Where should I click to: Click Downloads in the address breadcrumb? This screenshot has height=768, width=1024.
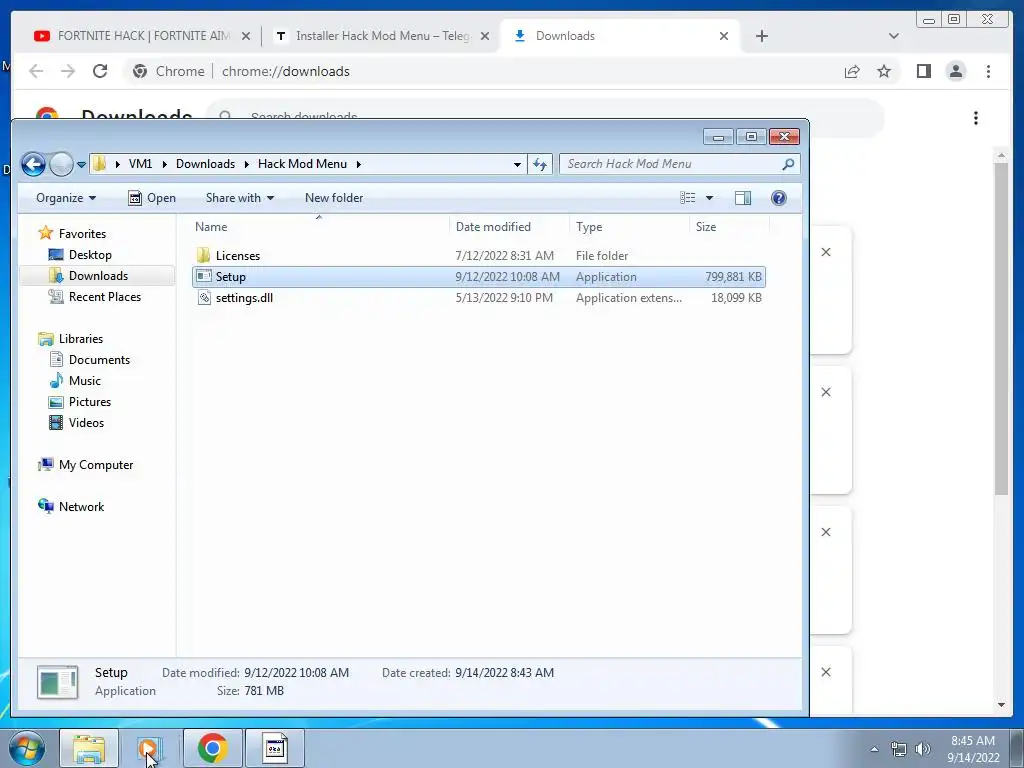205,164
